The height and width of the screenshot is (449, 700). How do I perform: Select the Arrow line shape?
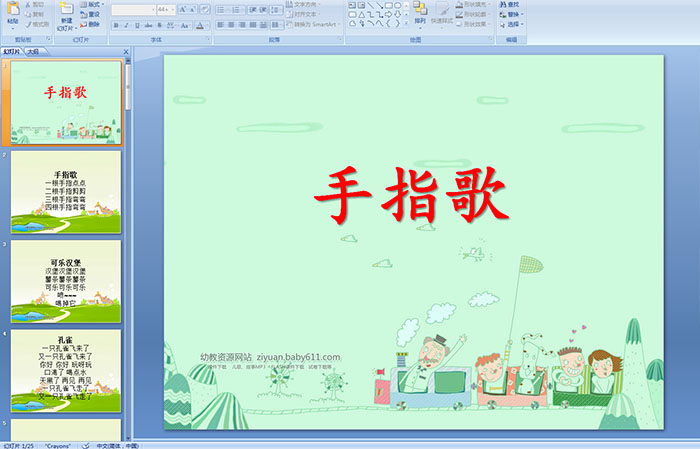379,5
